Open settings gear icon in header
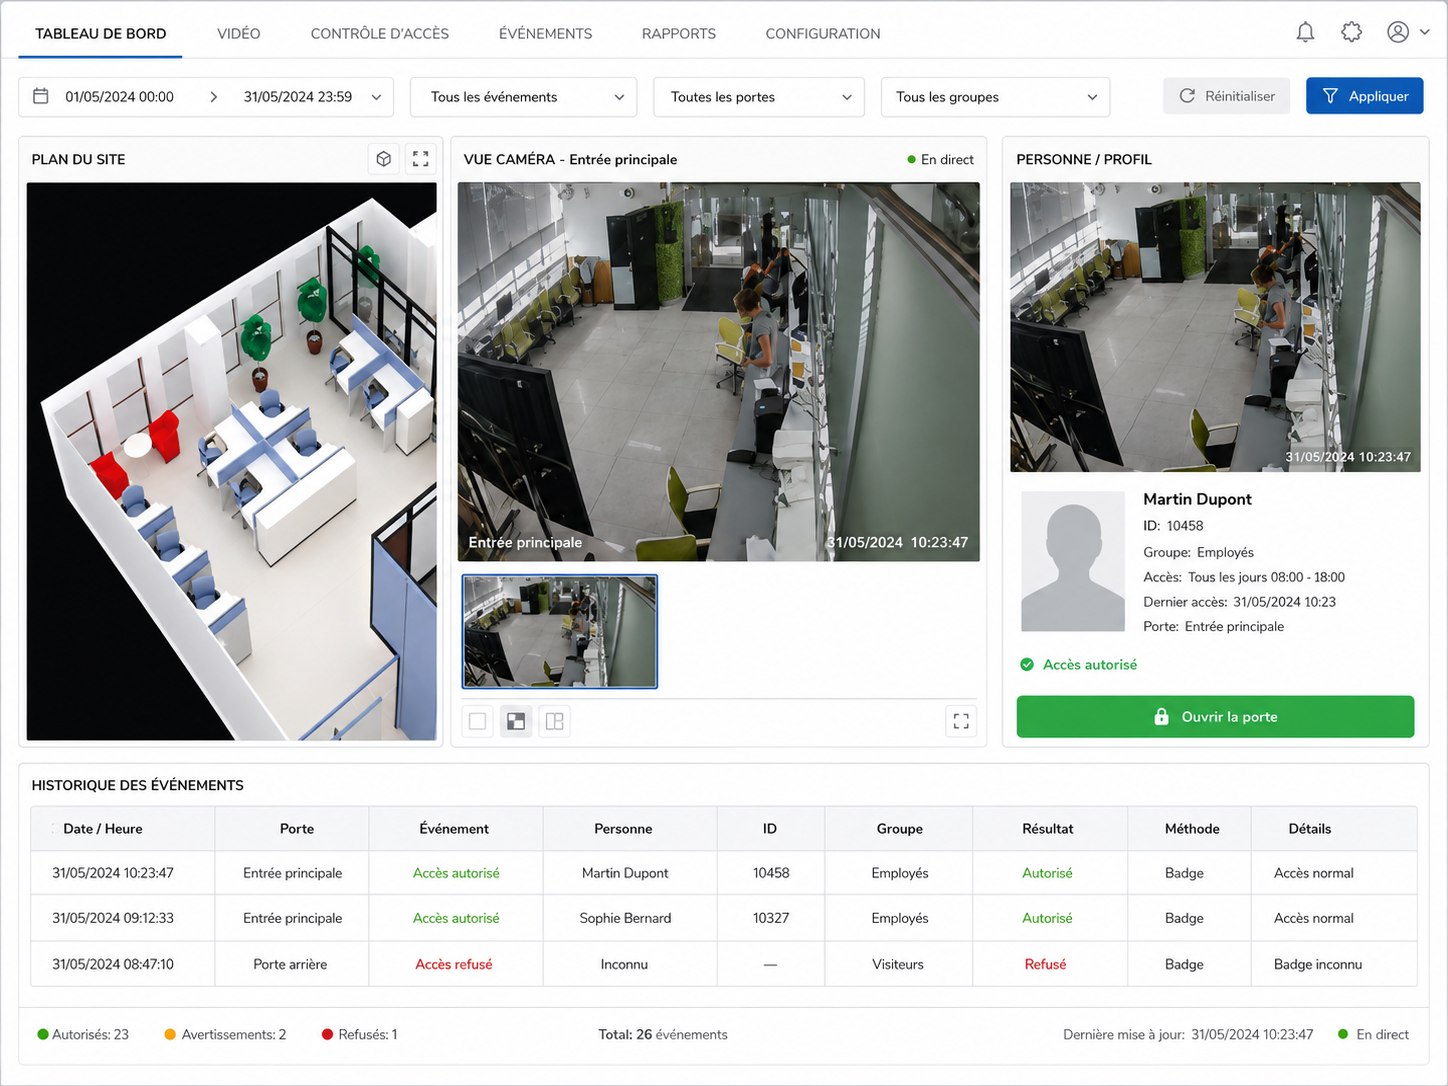 1351,32
